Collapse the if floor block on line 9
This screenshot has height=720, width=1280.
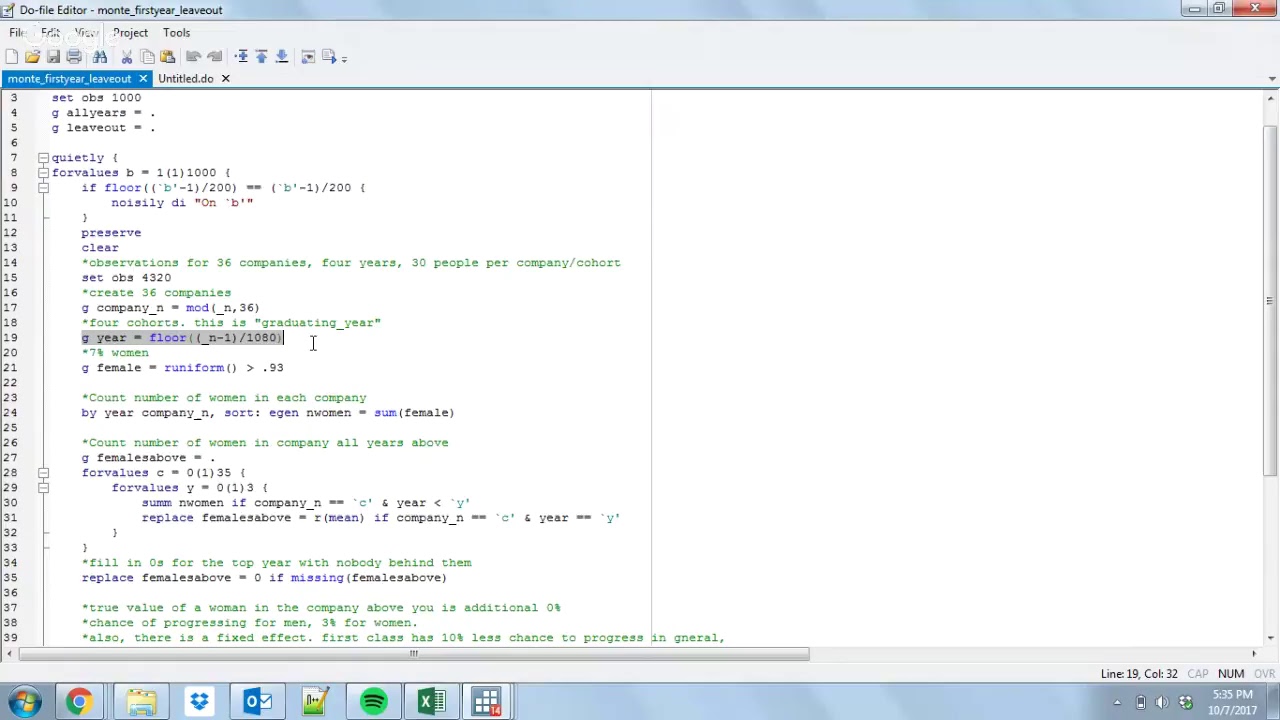pos(43,187)
